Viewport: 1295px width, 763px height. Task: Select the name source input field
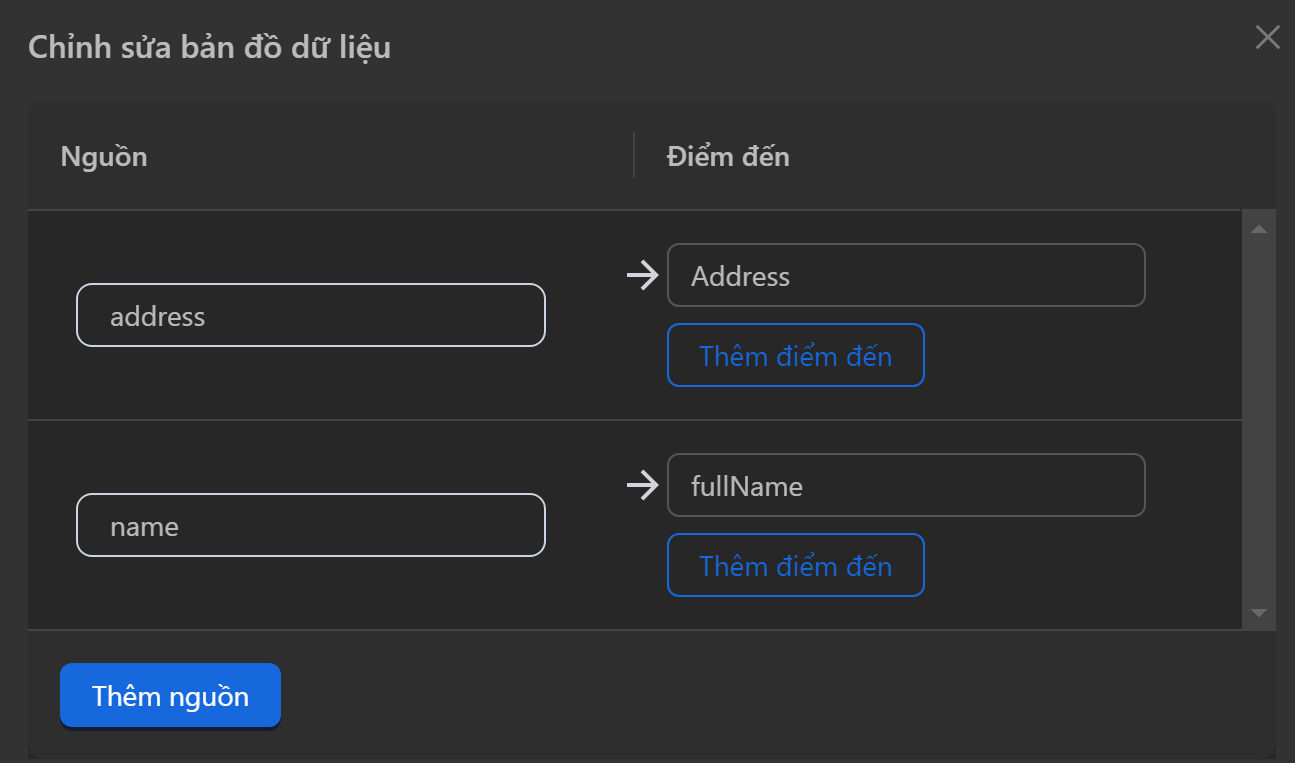click(310, 525)
